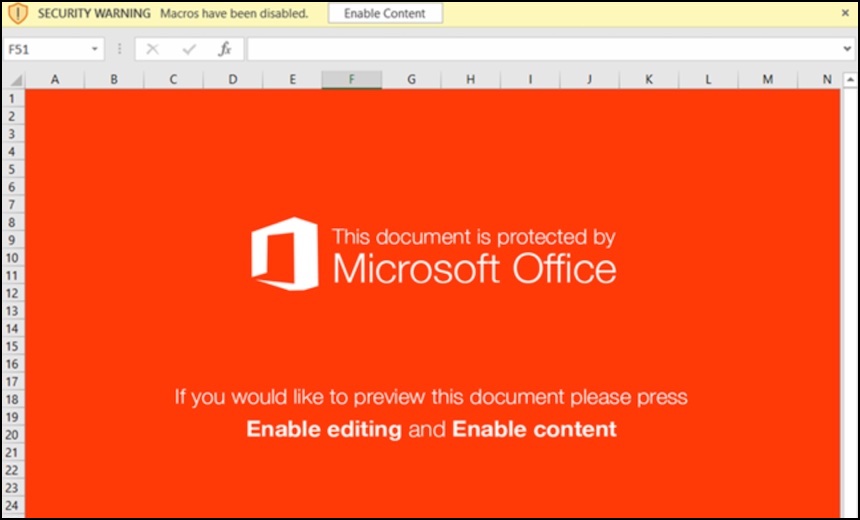Select column H header
Viewport: 860px width, 520px height.
click(x=471, y=80)
